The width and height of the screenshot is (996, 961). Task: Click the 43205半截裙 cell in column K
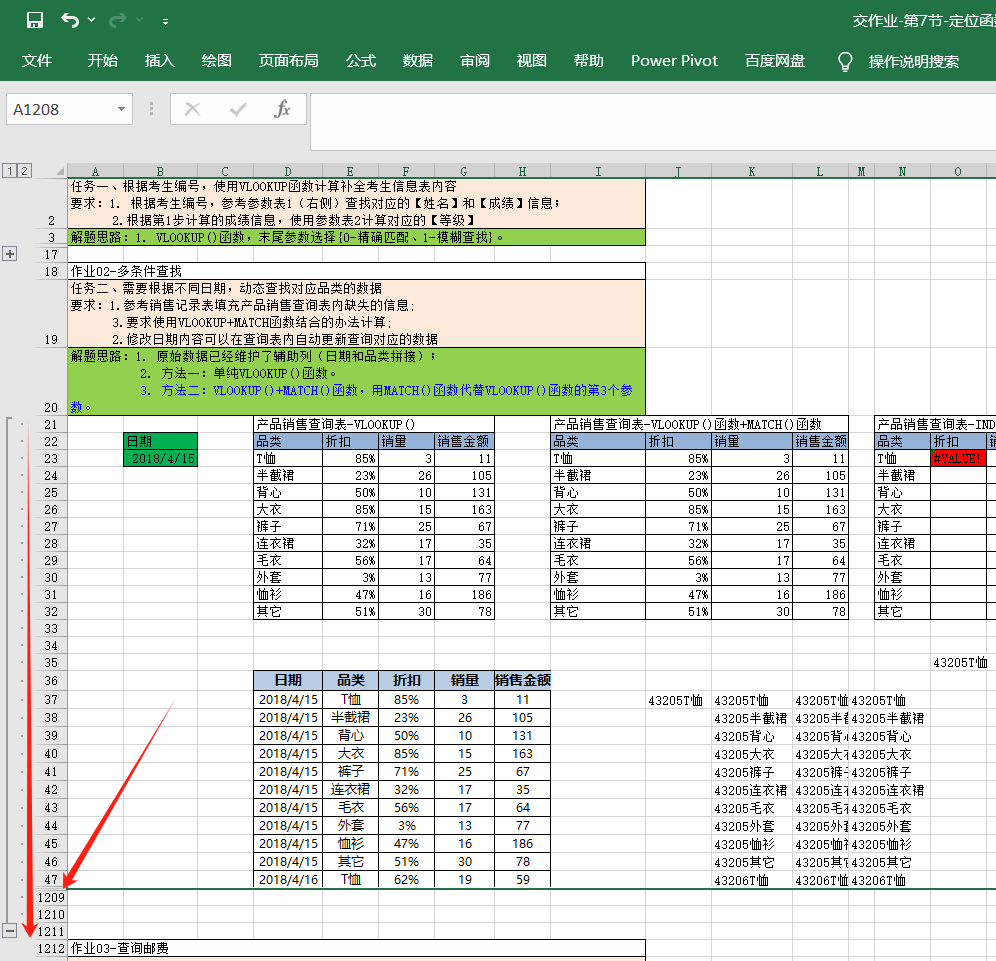(751, 718)
